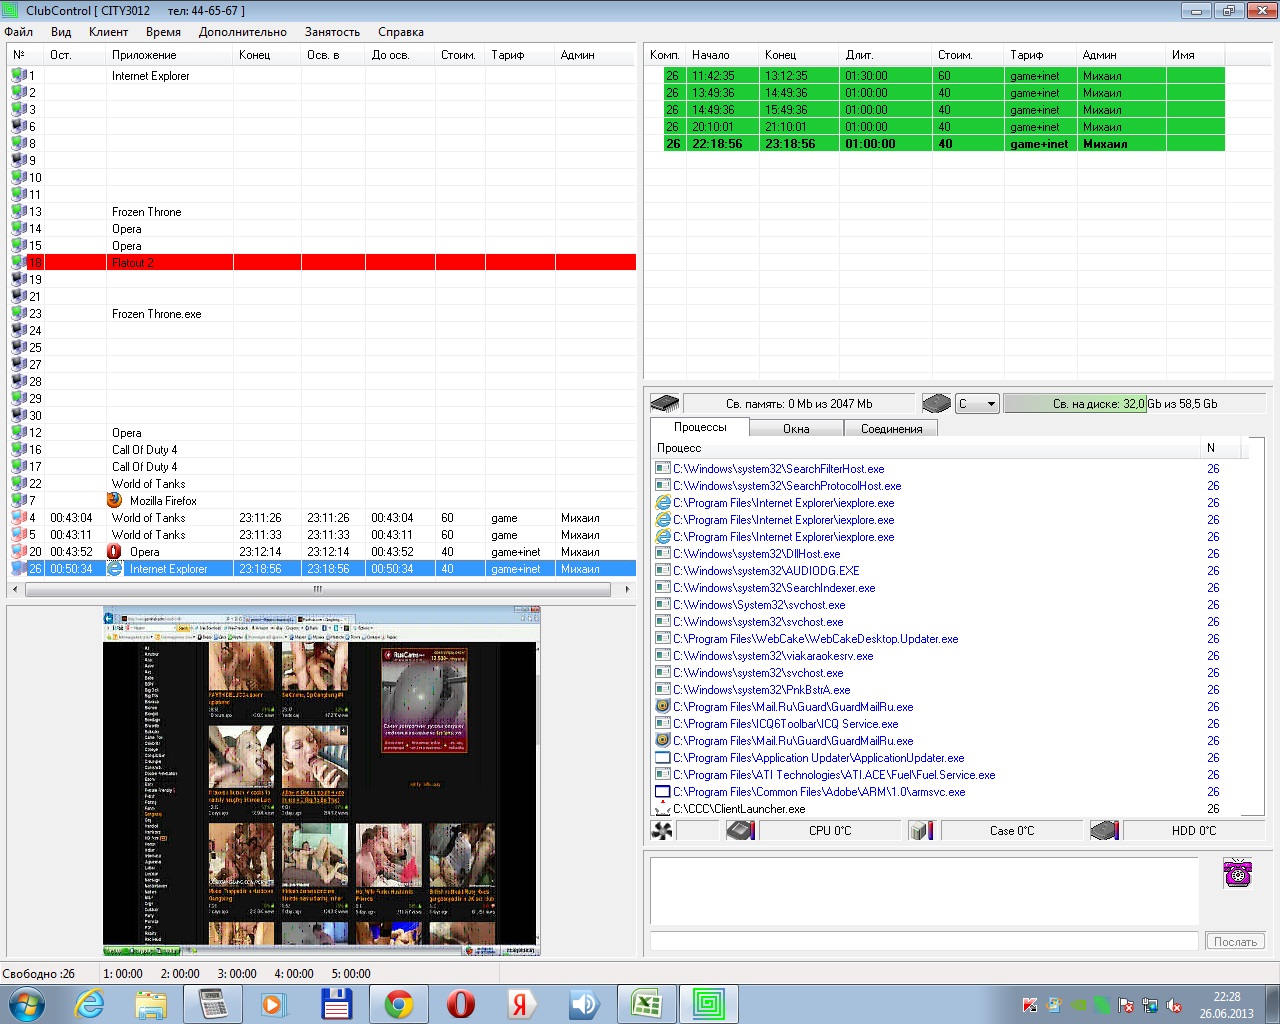Screen dimensions: 1280x1024
Task: Click the message input field beside Послать
Action: coord(923,941)
